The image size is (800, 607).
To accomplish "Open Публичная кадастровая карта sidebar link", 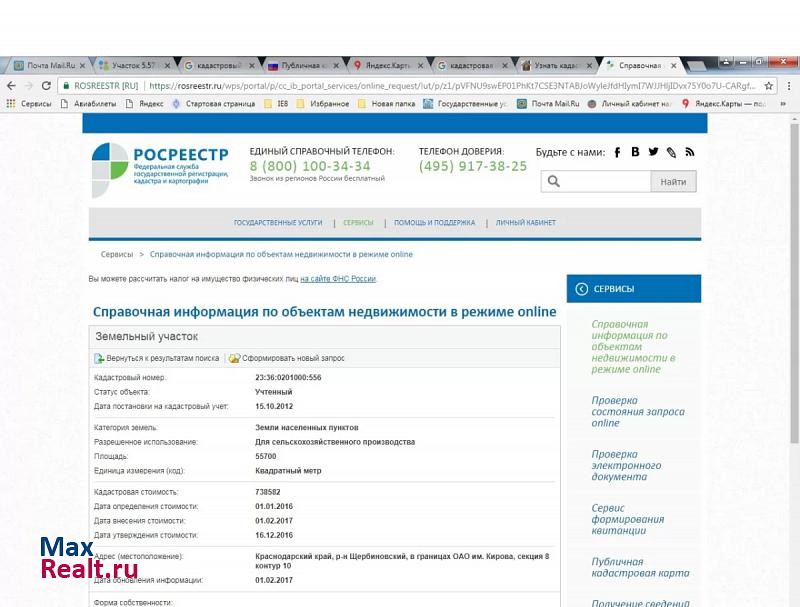I will tap(639, 568).
